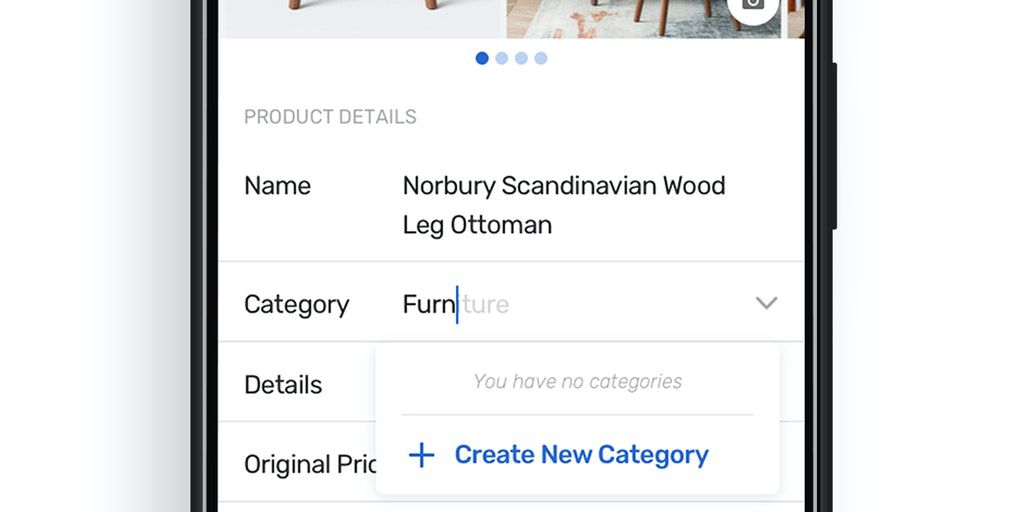The height and width of the screenshot is (512, 1024).
Task: Go to the fourth image dot
Action: pyautogui.click(x=541, y=58)
